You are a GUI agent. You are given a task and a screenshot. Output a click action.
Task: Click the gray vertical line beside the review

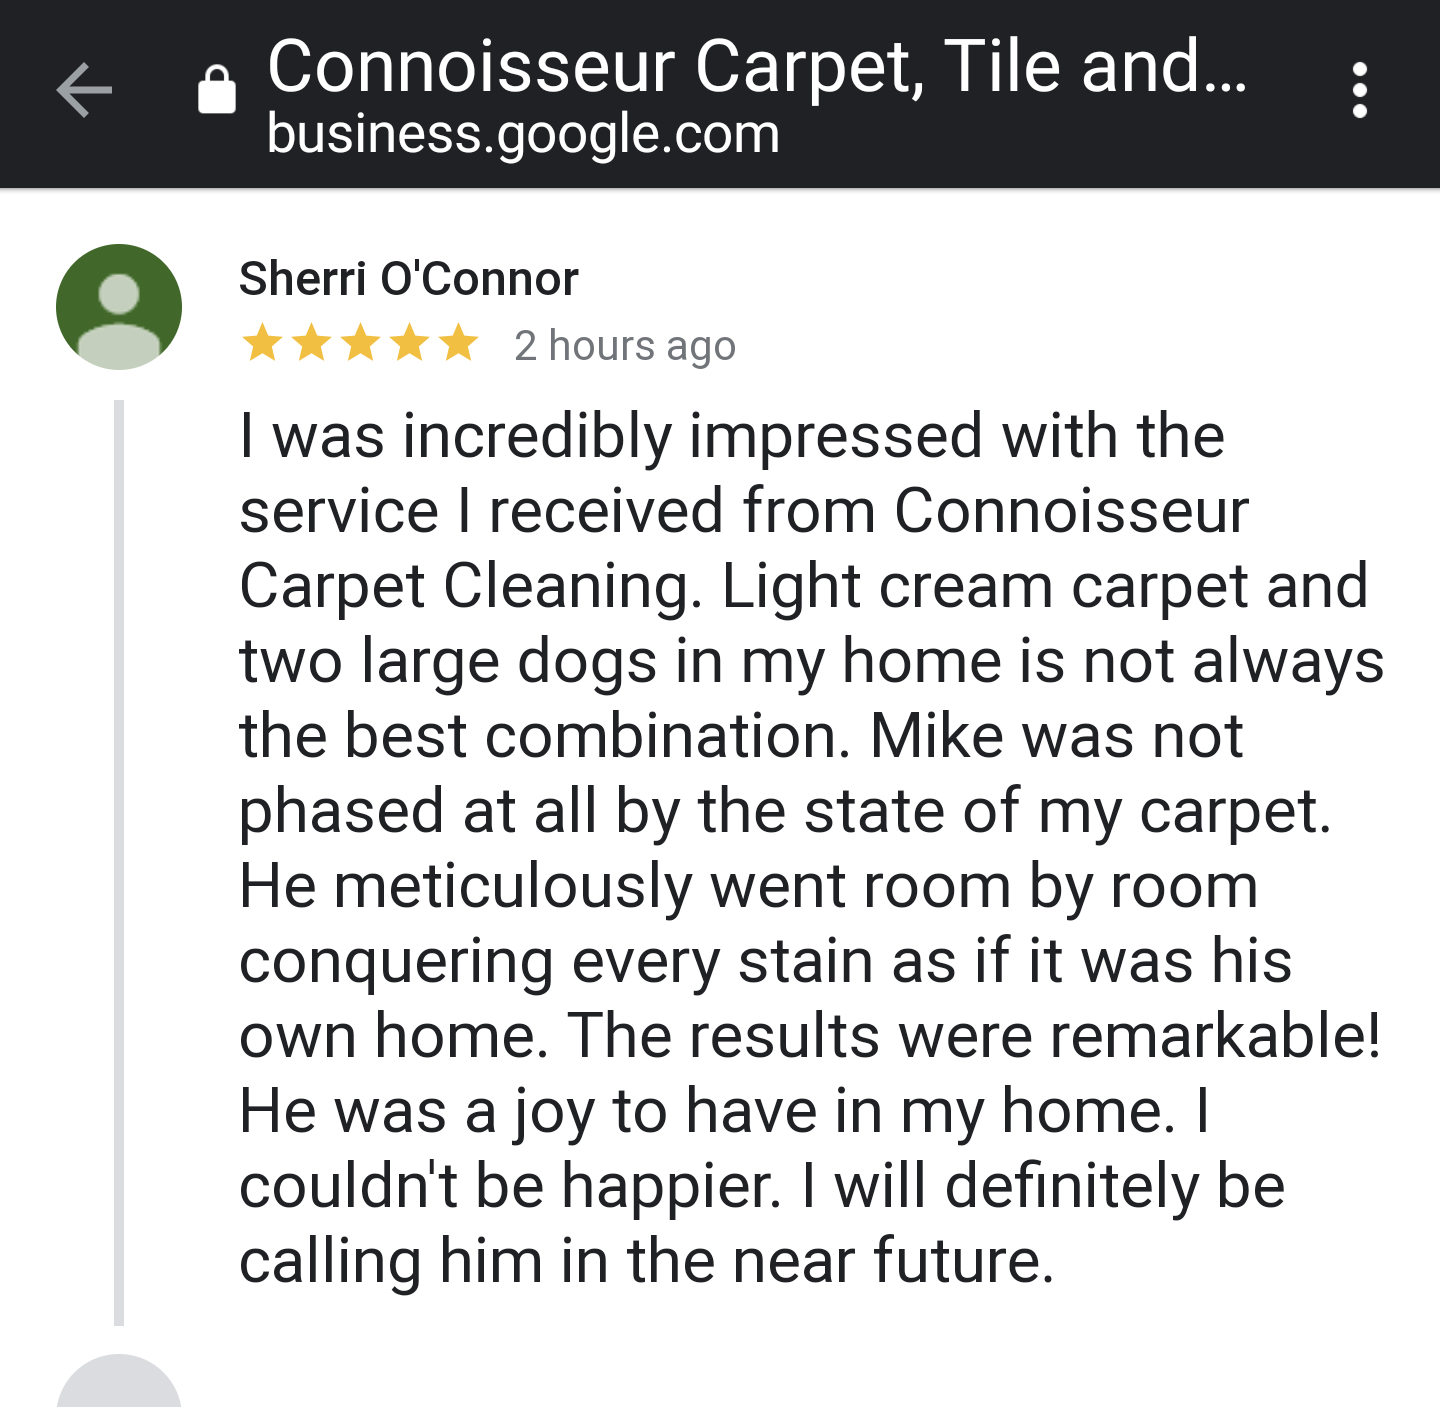tap(119, 860)
